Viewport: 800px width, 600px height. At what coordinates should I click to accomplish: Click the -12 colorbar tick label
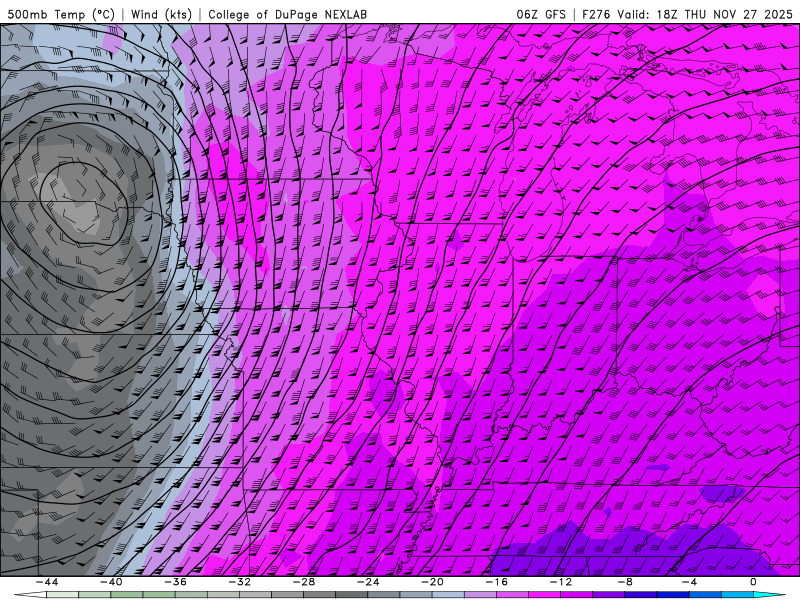click(x=561, y=582)
